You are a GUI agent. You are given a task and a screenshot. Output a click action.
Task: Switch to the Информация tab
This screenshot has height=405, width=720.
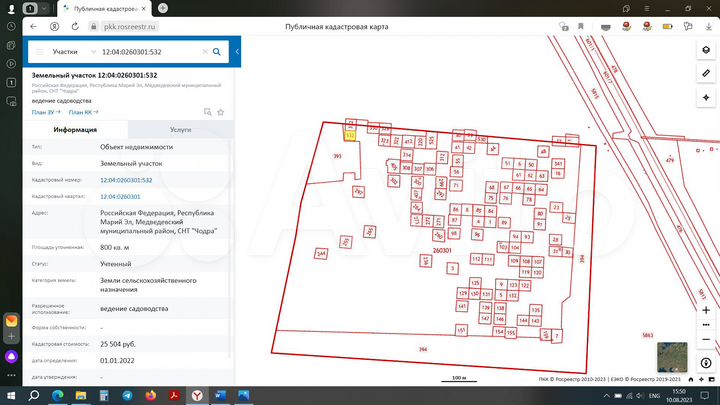[x=75, y=129]
